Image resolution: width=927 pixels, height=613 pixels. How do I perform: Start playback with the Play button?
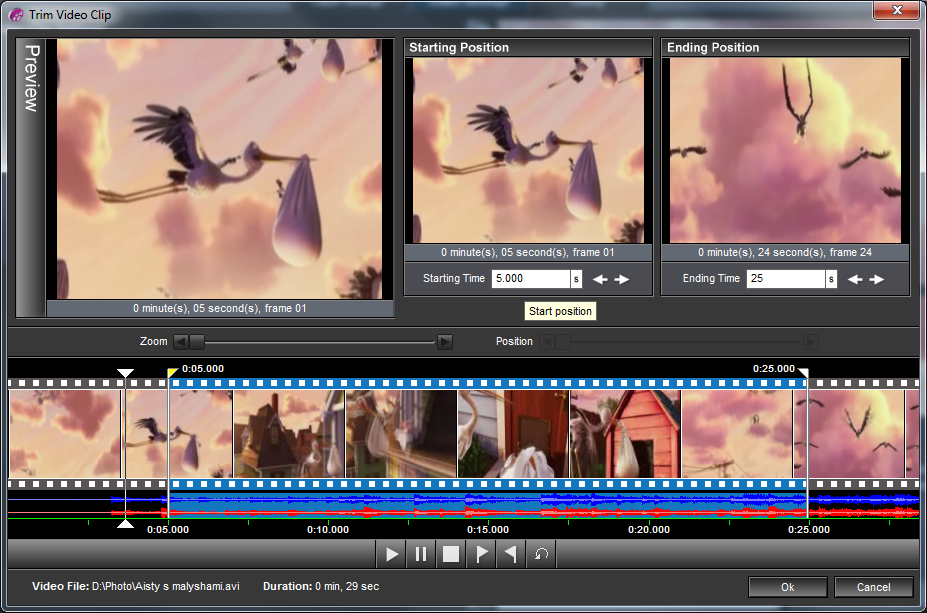pyautogui.click(x=391, y=554)
